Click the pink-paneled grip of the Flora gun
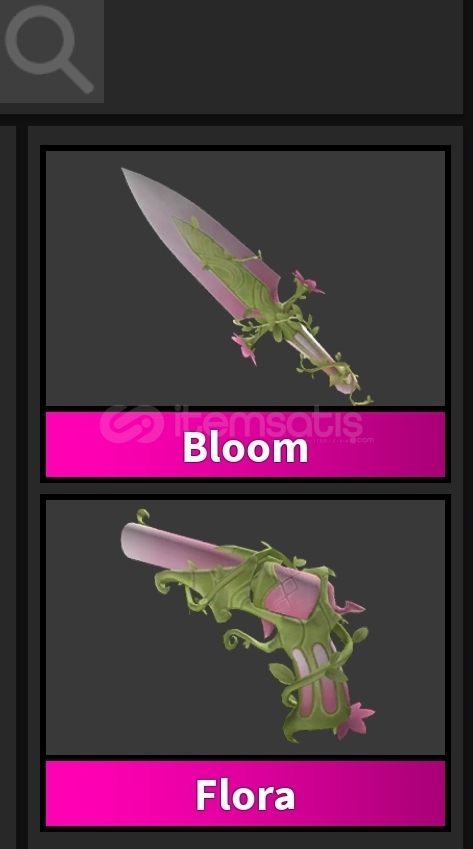473x849 pixels. pos(319,688)
